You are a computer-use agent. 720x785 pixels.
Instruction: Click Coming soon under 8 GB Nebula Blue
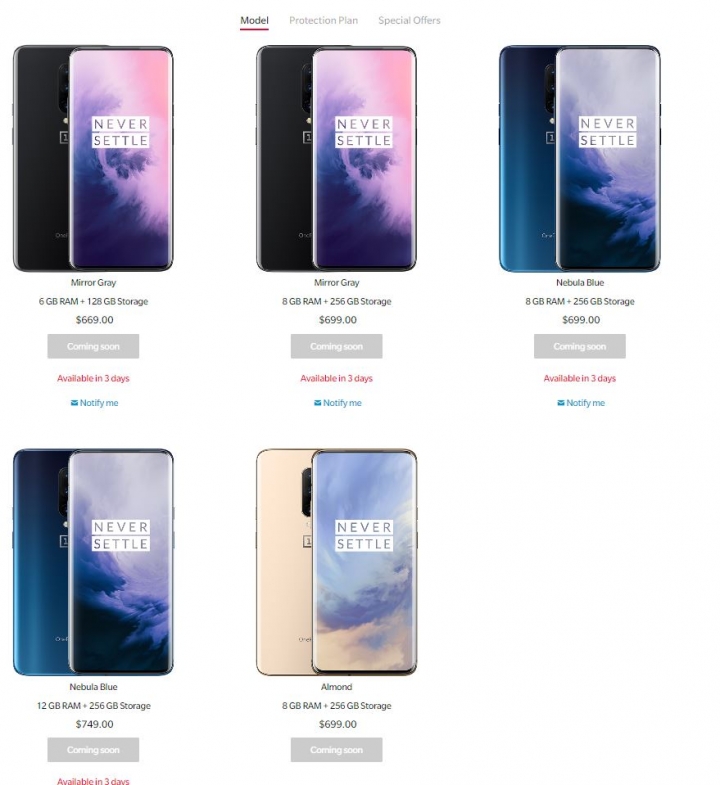coord(580,346)
